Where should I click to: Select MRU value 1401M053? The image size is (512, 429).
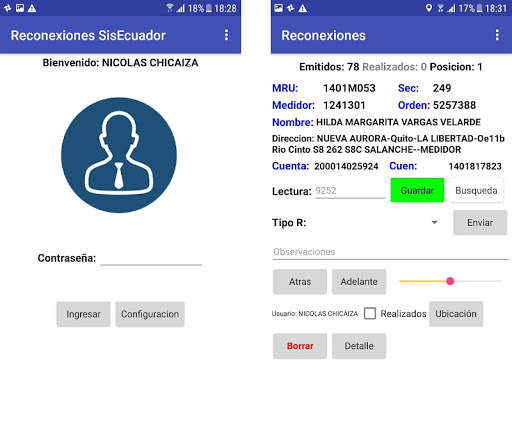tap(349, 88)
